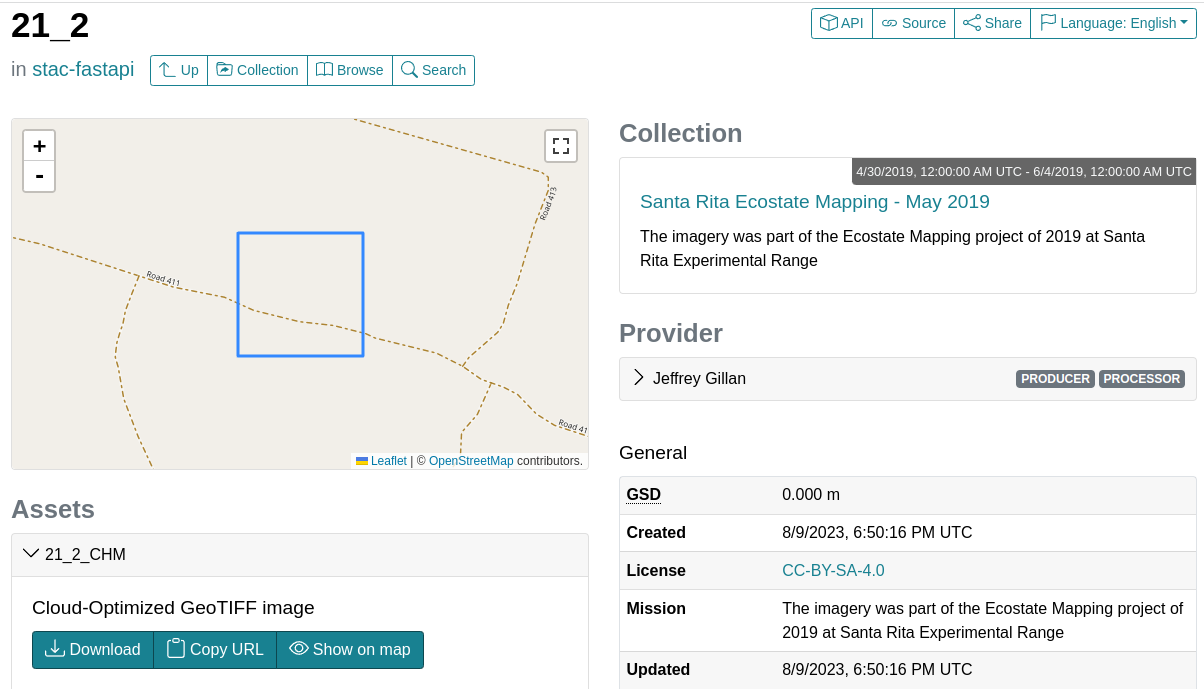Zoom in on the map
1204x689 pixels.
point(39,146)
